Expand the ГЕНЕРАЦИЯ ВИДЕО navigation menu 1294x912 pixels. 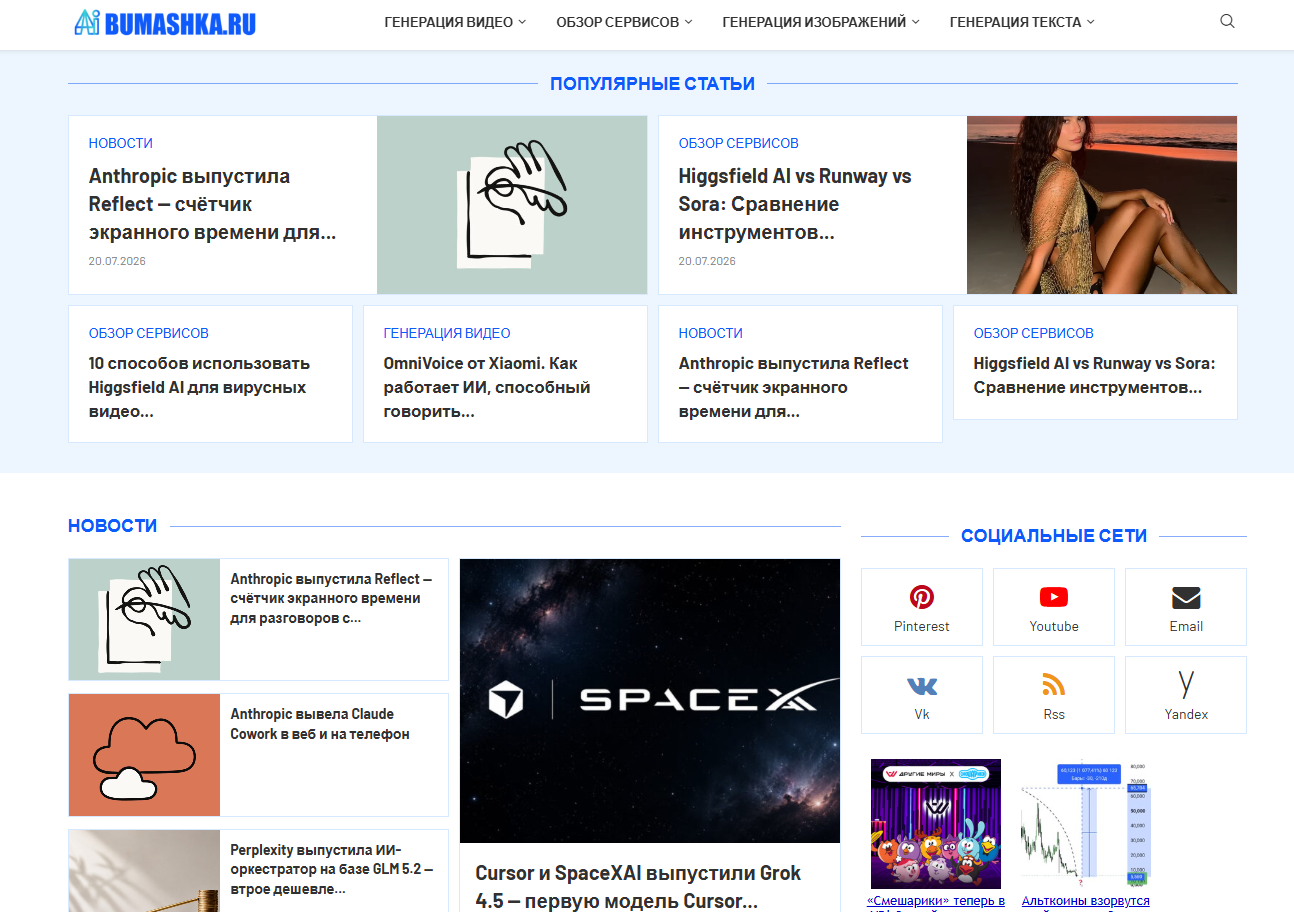pyautogui.click(x=455, y=22)
